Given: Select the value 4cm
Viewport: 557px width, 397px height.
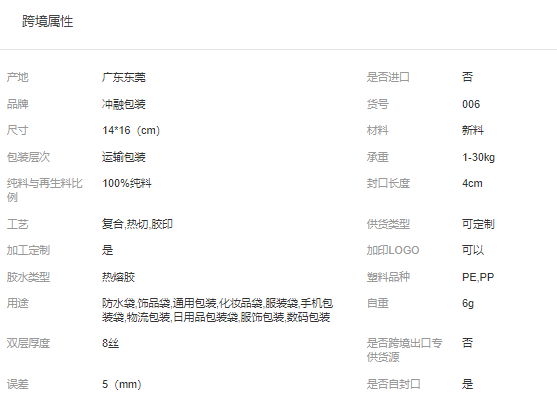Looking at the screenshot, I should [472, 183].
